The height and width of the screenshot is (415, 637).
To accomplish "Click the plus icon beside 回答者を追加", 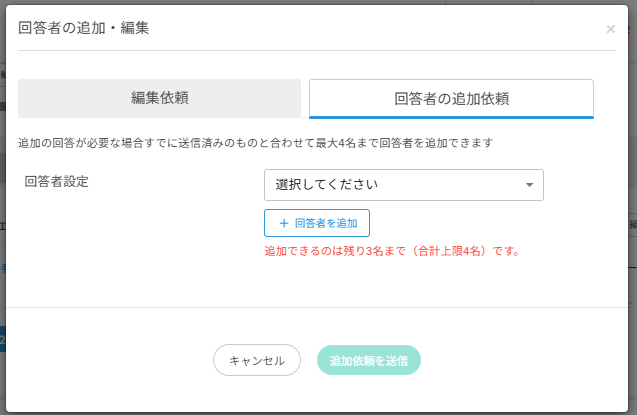I will [283, 222].
